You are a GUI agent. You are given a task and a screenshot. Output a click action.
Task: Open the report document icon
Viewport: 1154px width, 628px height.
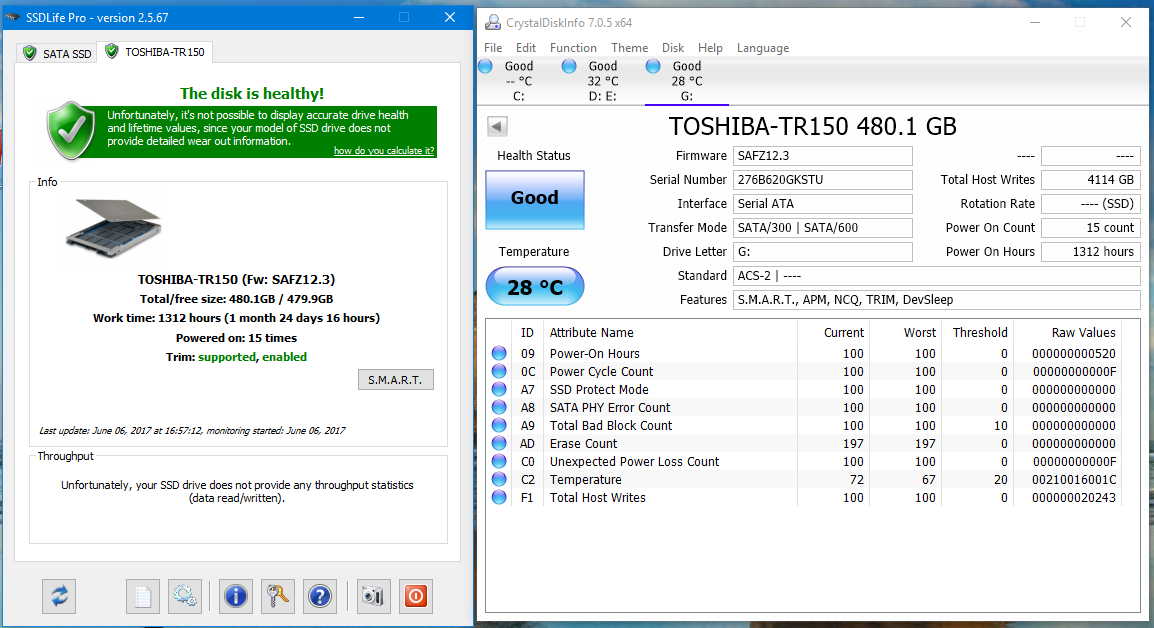coord(143,596)
